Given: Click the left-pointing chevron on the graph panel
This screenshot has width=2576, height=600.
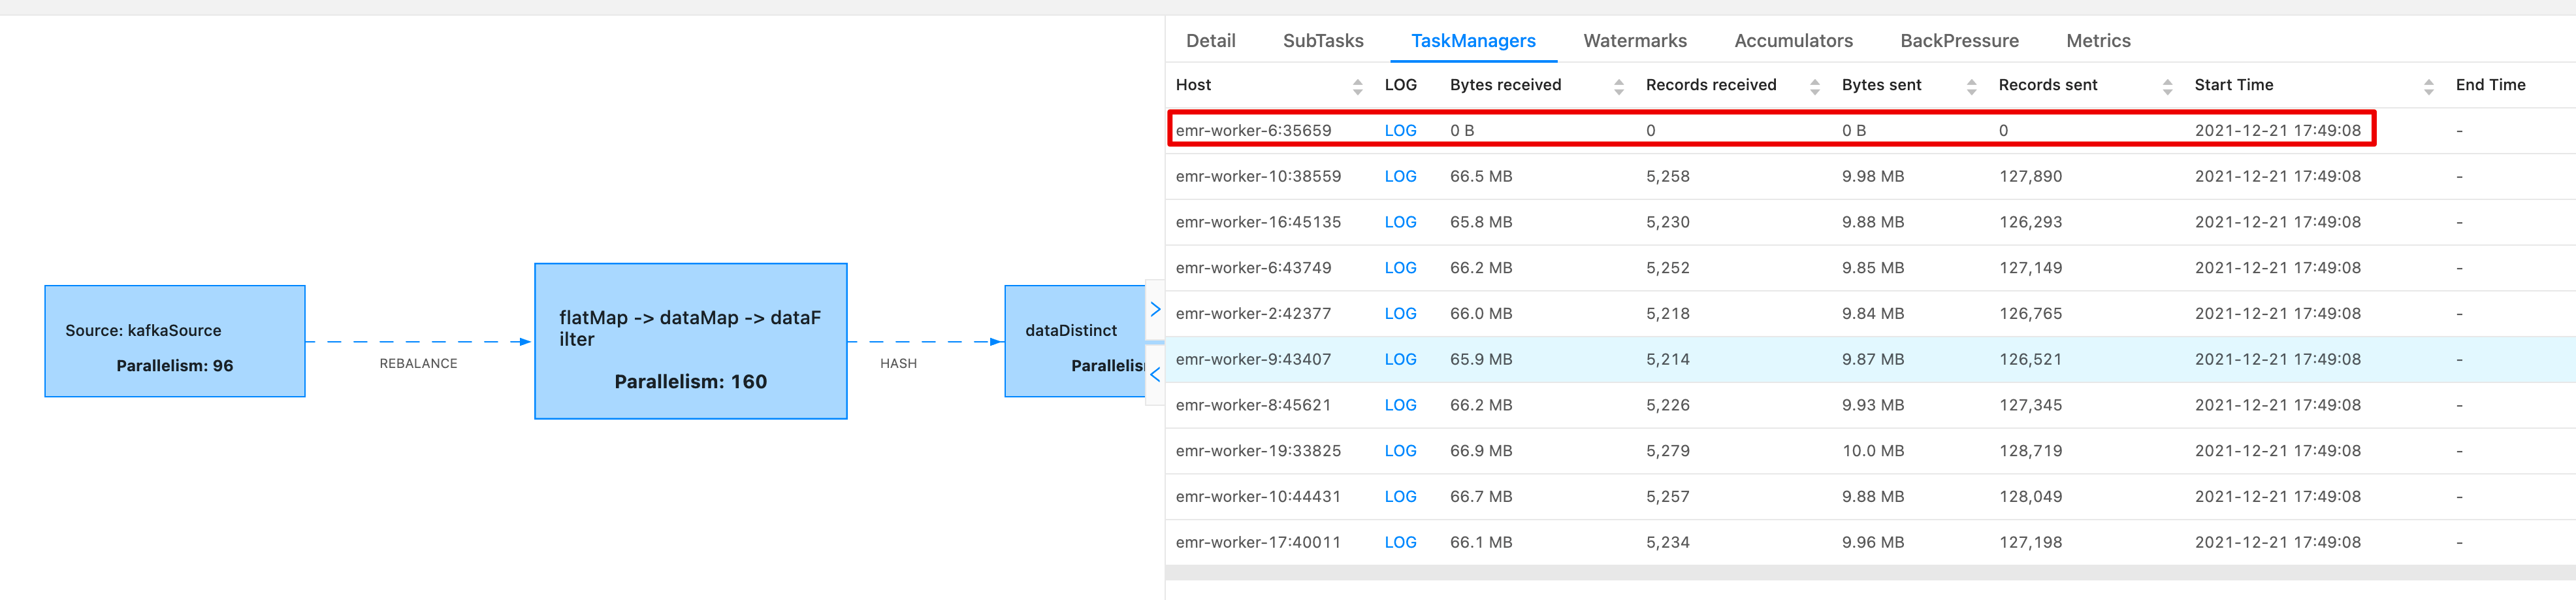Looking at the screenshot, I should [1155, 374].
